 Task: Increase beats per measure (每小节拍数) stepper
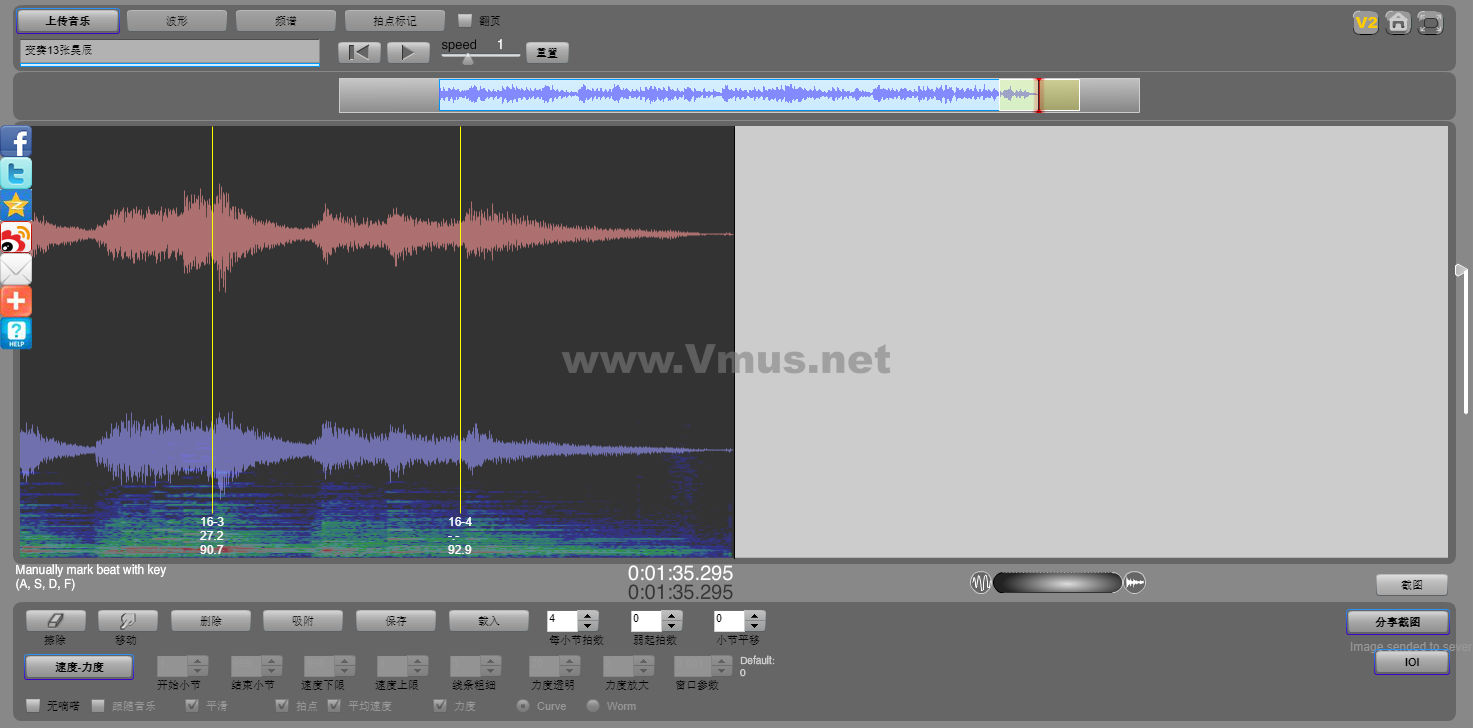(x=588, y=616)
